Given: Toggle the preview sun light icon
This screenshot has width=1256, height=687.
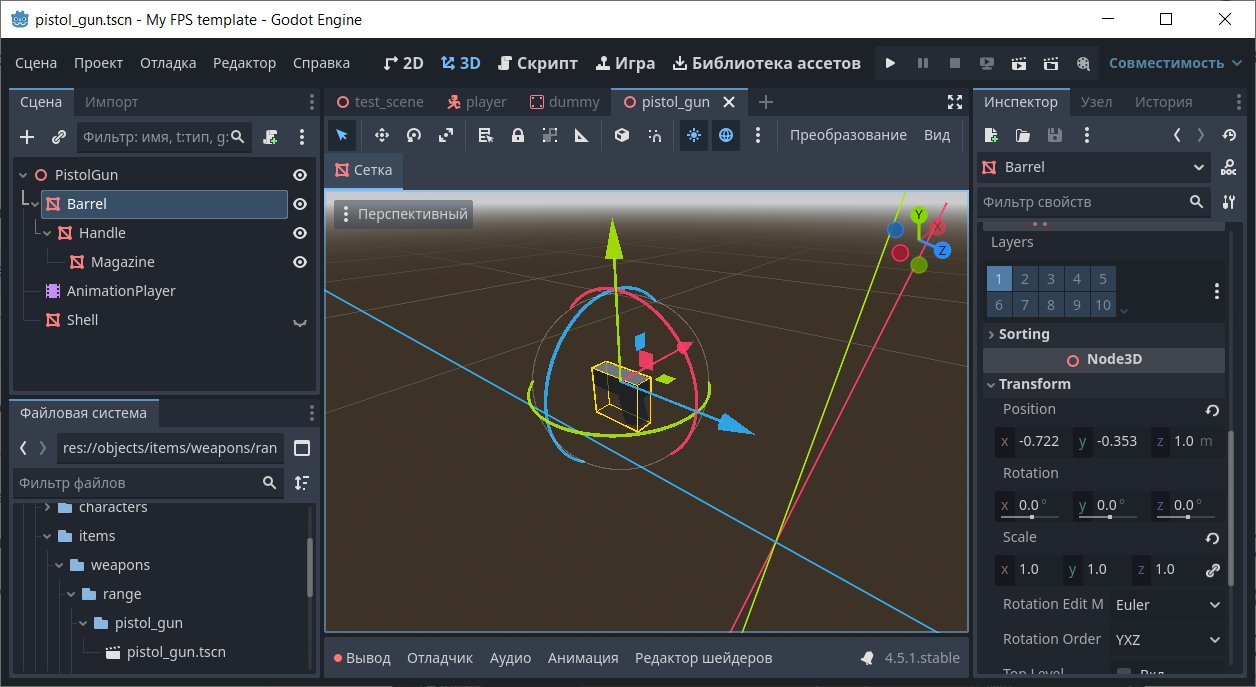Looking at the screenshot, I should pyautogui.click(x=694, y=135).
